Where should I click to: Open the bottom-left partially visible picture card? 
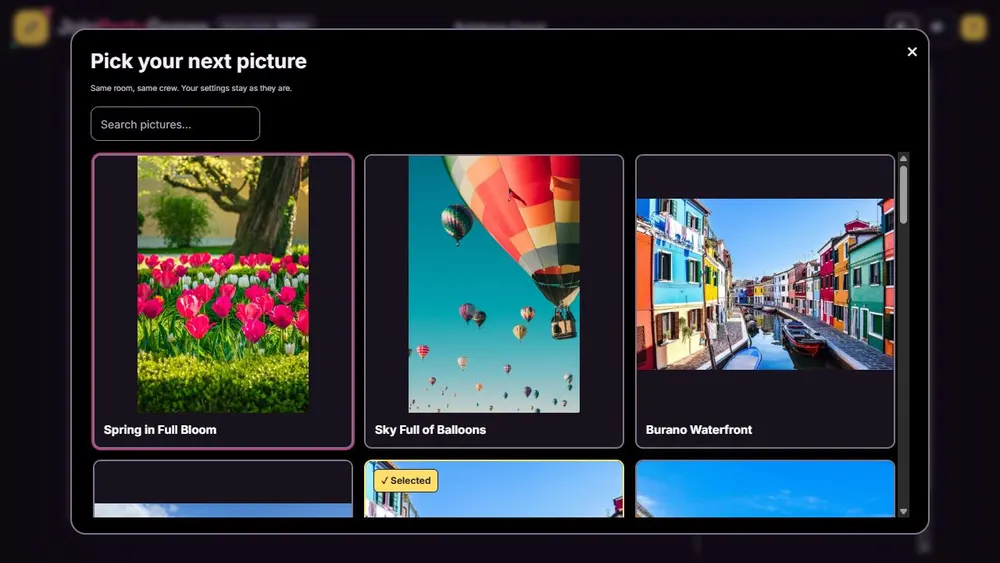tap(223, 488)
